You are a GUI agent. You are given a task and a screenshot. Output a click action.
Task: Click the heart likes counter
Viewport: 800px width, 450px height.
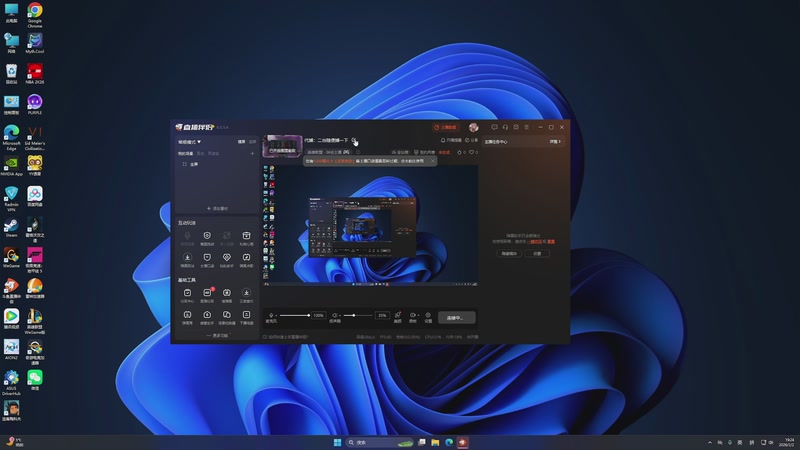click(x=474, y=153)
